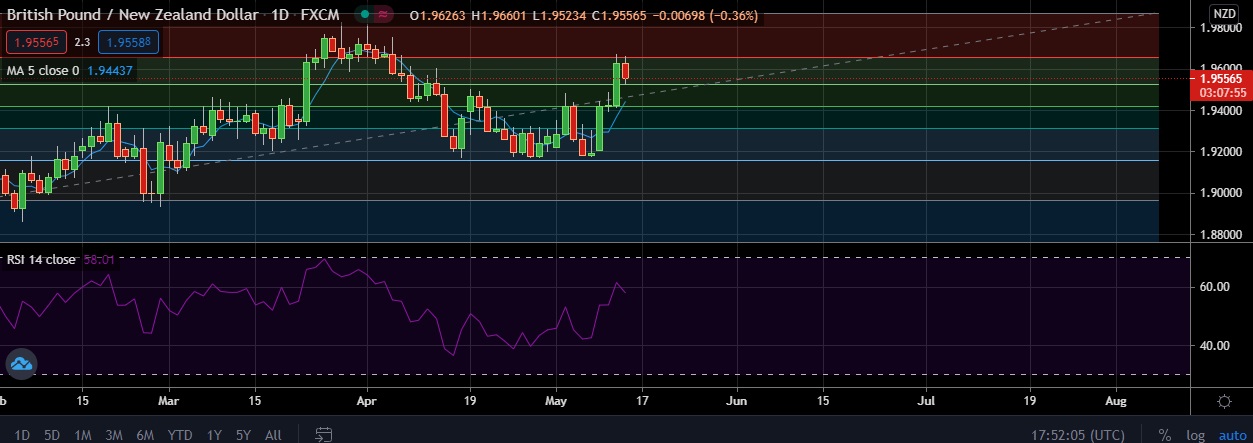Click the FXCM exchange label
Image resolution: width=1253 pixels, height=443 pixels.
click(x=319, y=16)
